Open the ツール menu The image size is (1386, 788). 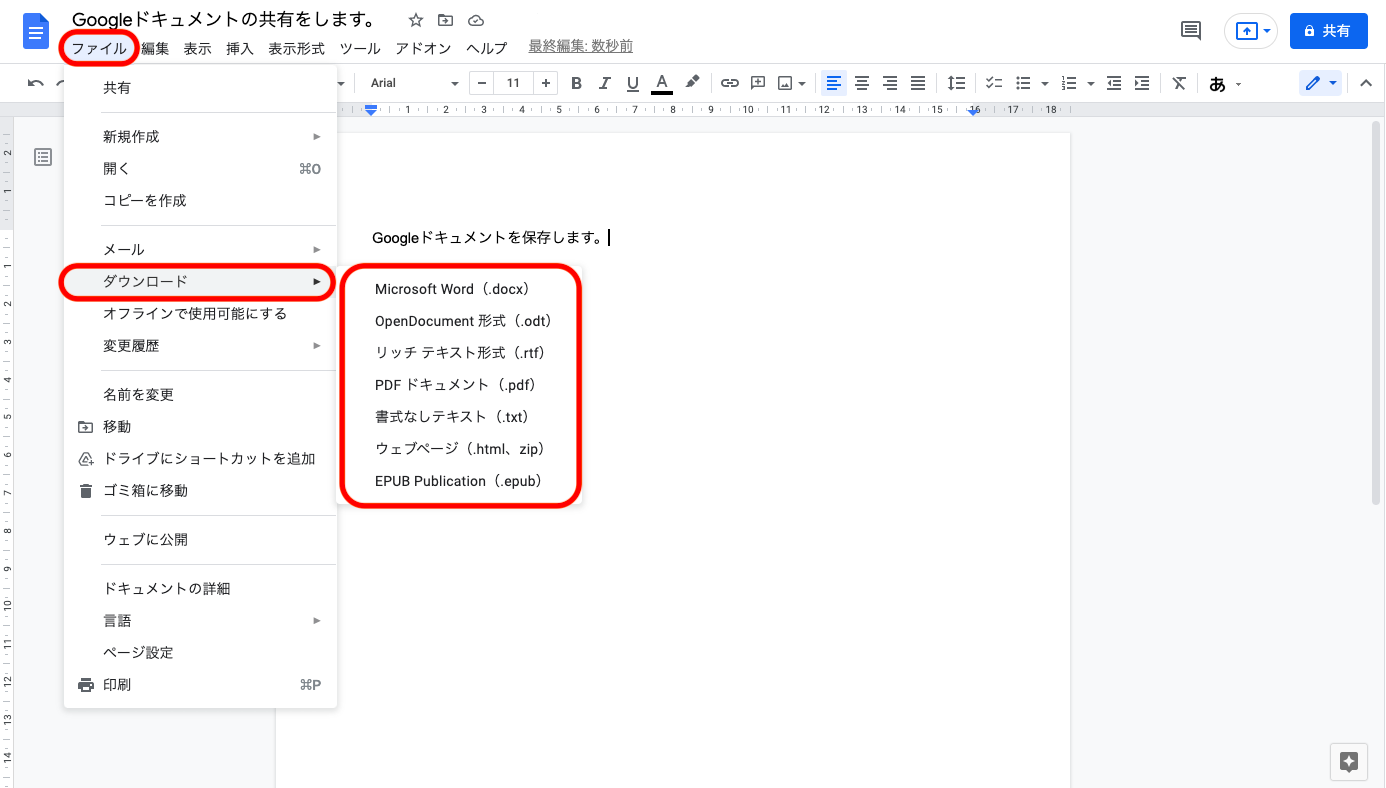(x=360, y=48)
